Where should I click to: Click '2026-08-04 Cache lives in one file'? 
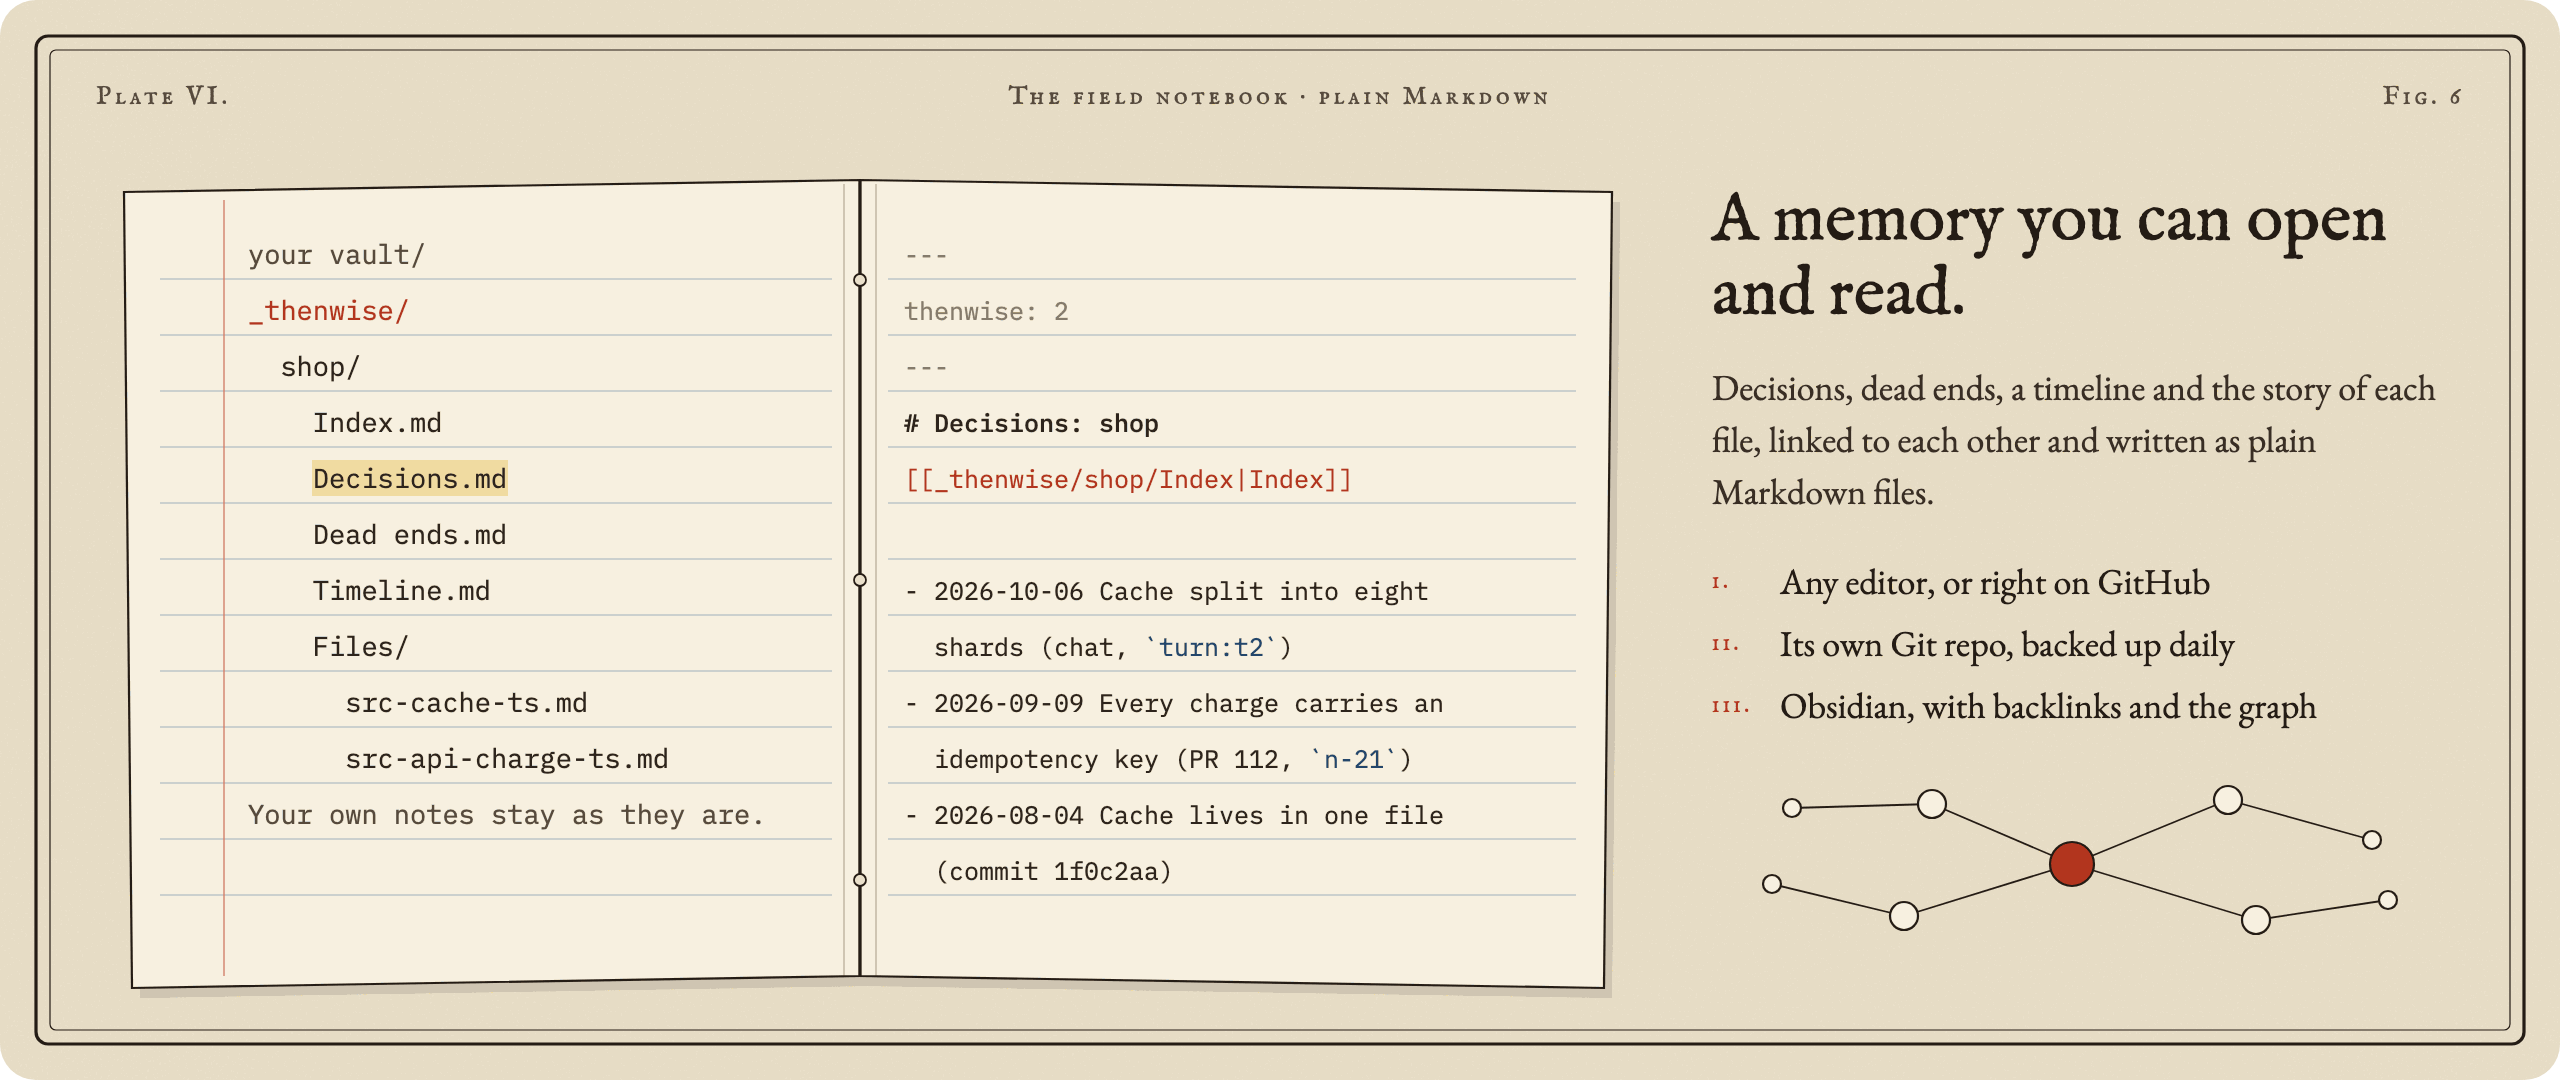click(1188, 815)
